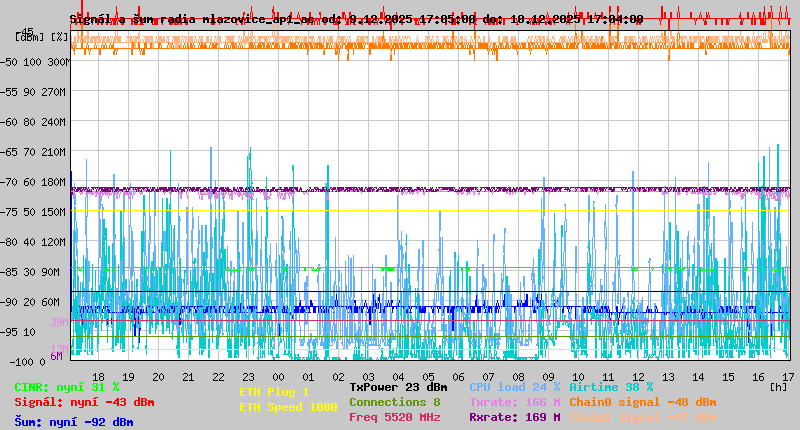Screen dimensions: 800x430
Task: Click hour label '02' on x-axis
Action: click(339, 377)
